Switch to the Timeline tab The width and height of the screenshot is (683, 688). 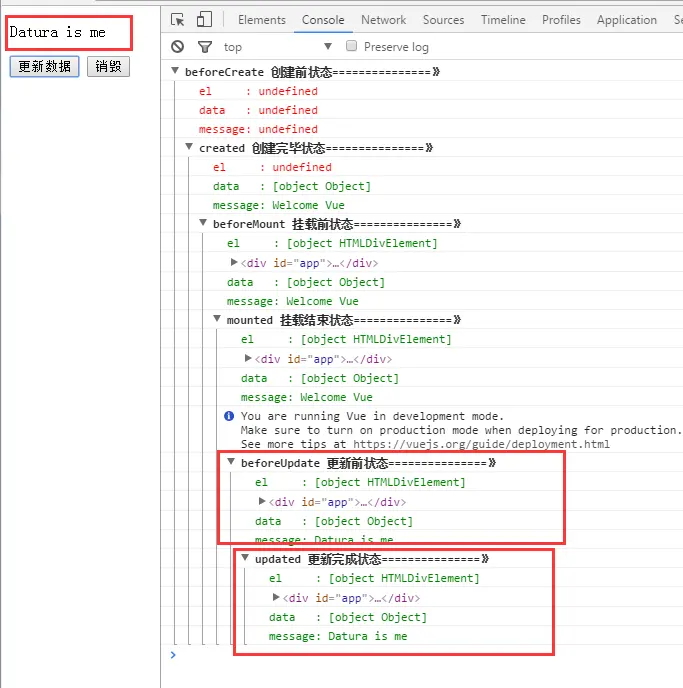tap(503, 20)
